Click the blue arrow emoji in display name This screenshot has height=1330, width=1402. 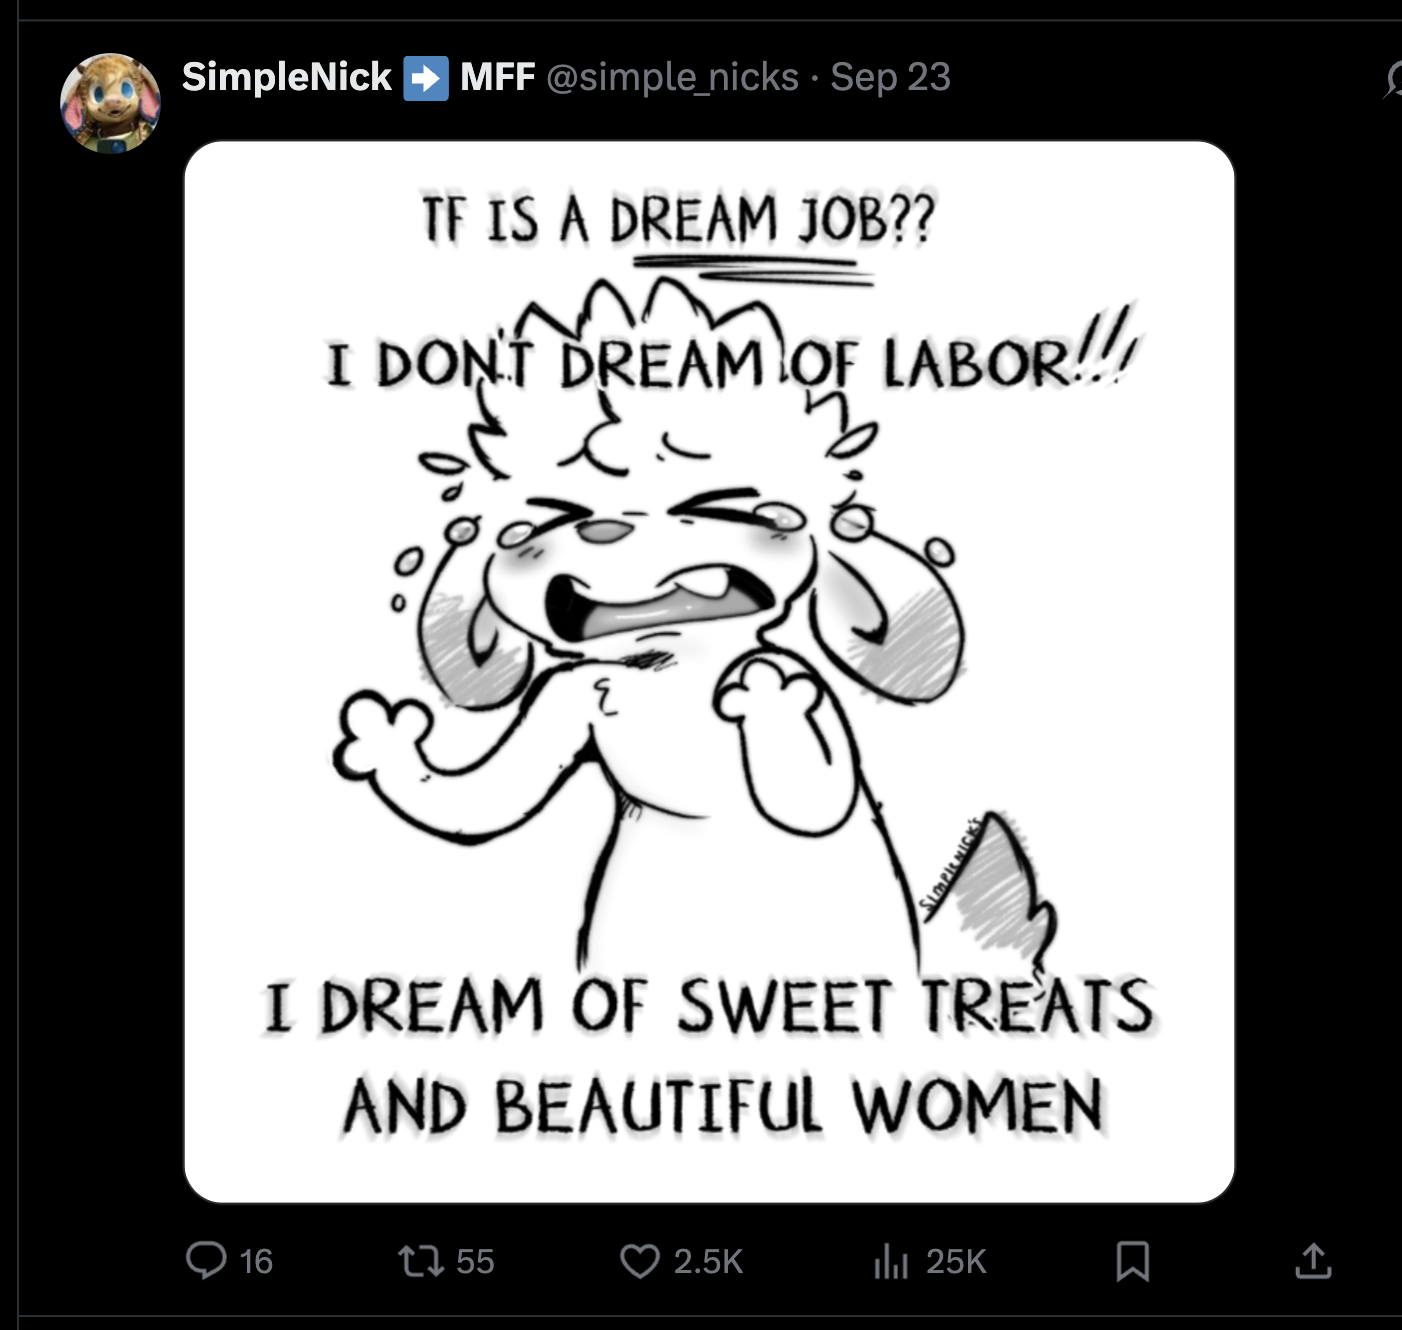tap(426, 78)
